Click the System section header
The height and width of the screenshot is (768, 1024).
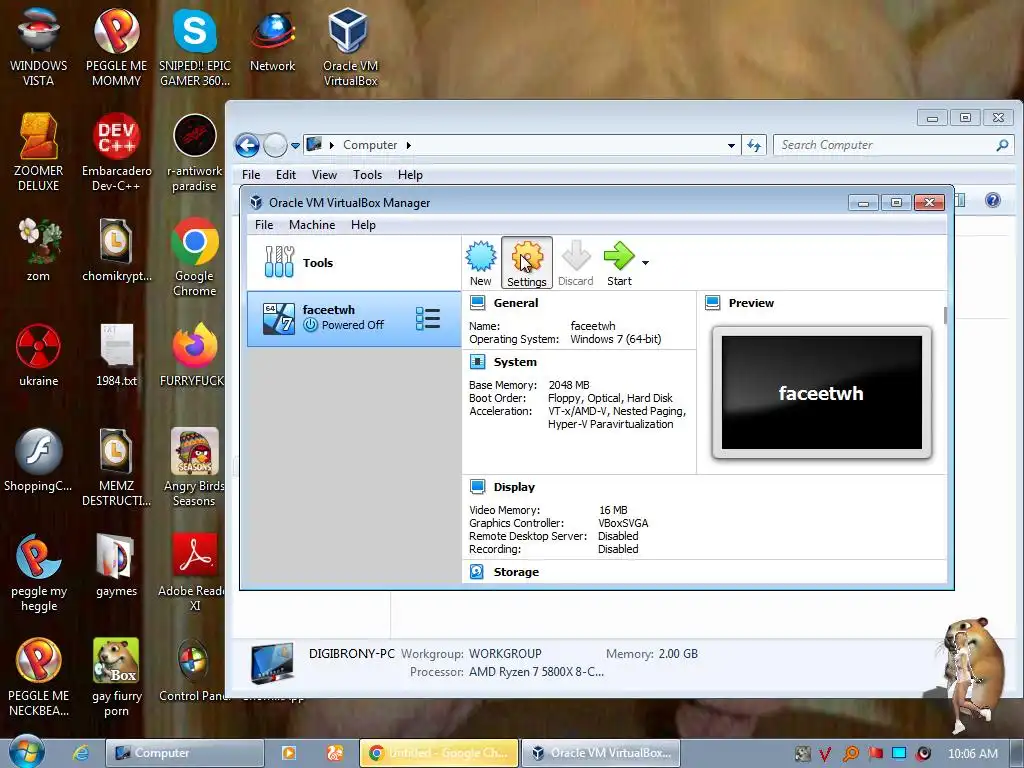tap(515, 362)
